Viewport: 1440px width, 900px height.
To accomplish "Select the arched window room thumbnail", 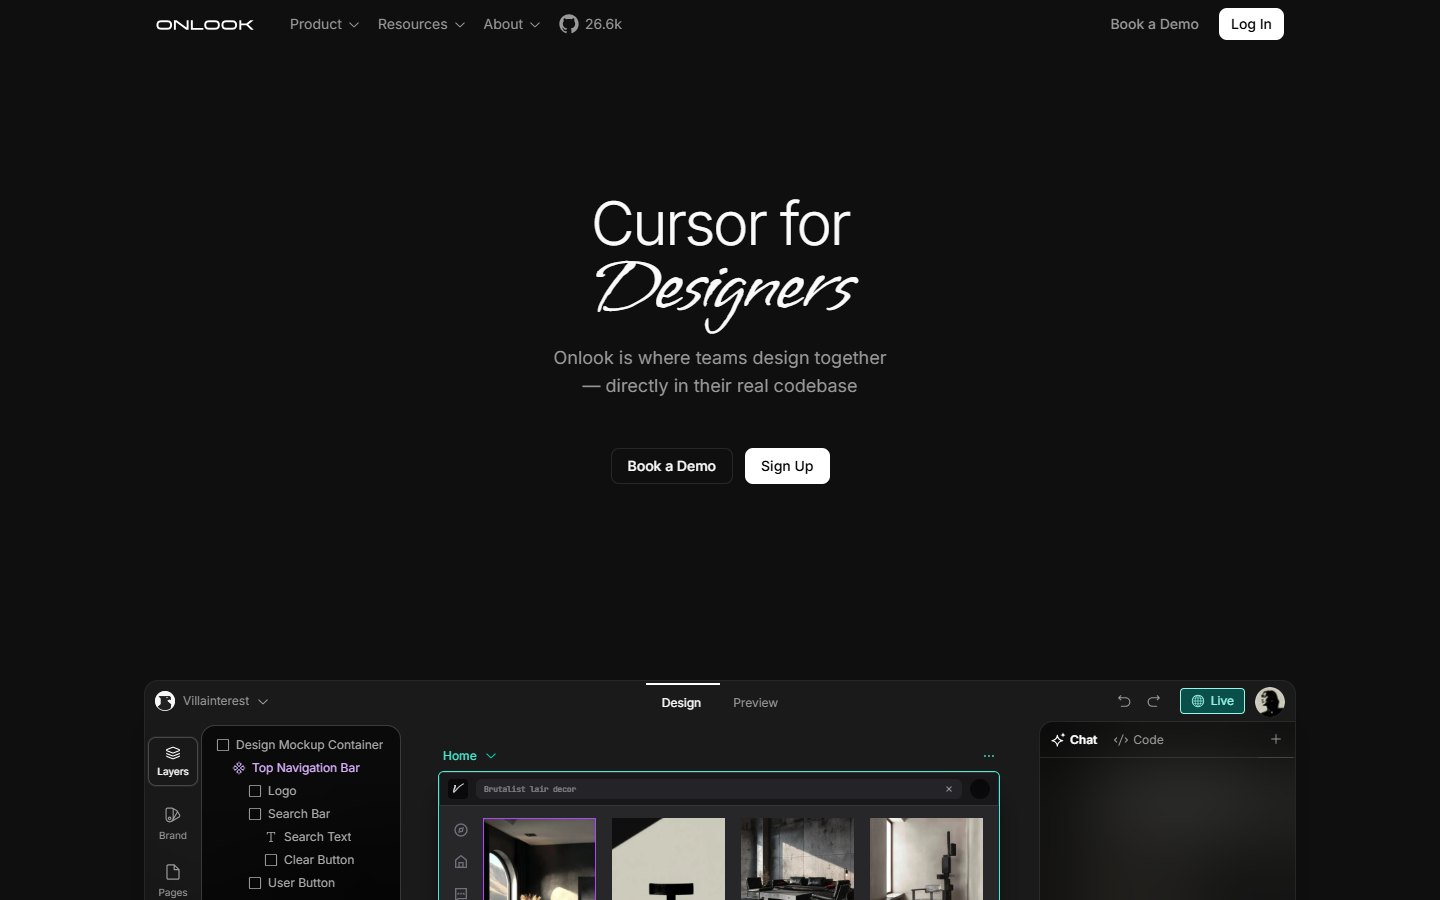I will coord(540,859).
